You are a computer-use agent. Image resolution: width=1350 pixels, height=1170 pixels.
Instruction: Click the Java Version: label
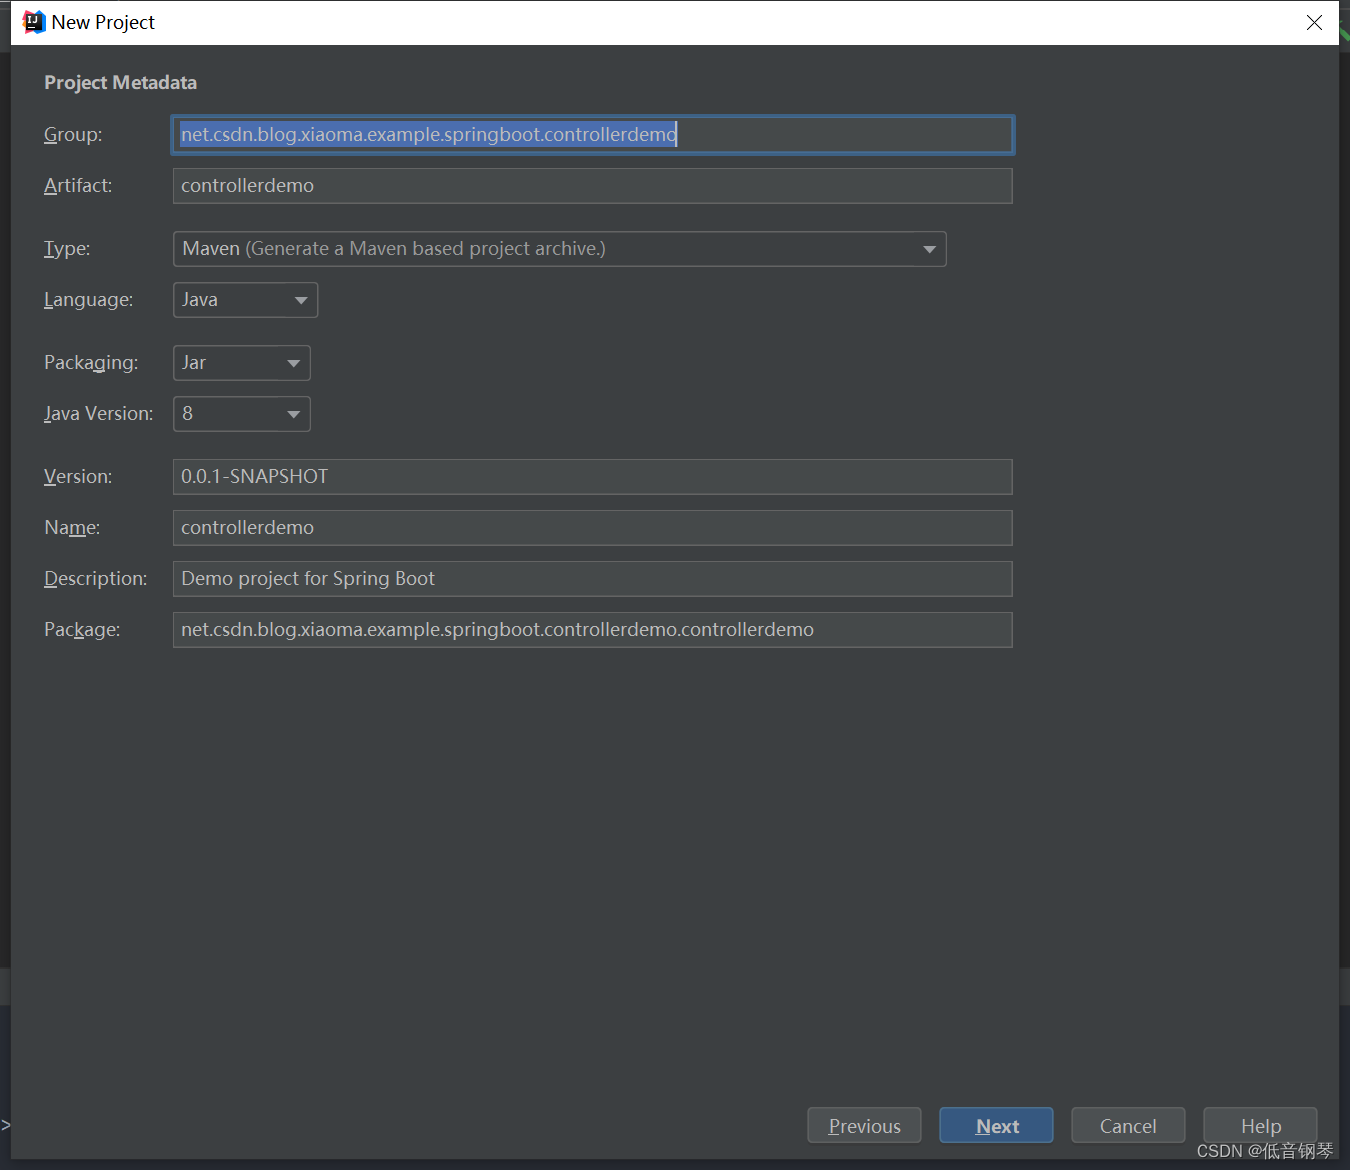pyautogui.click(x=99, y=414)
